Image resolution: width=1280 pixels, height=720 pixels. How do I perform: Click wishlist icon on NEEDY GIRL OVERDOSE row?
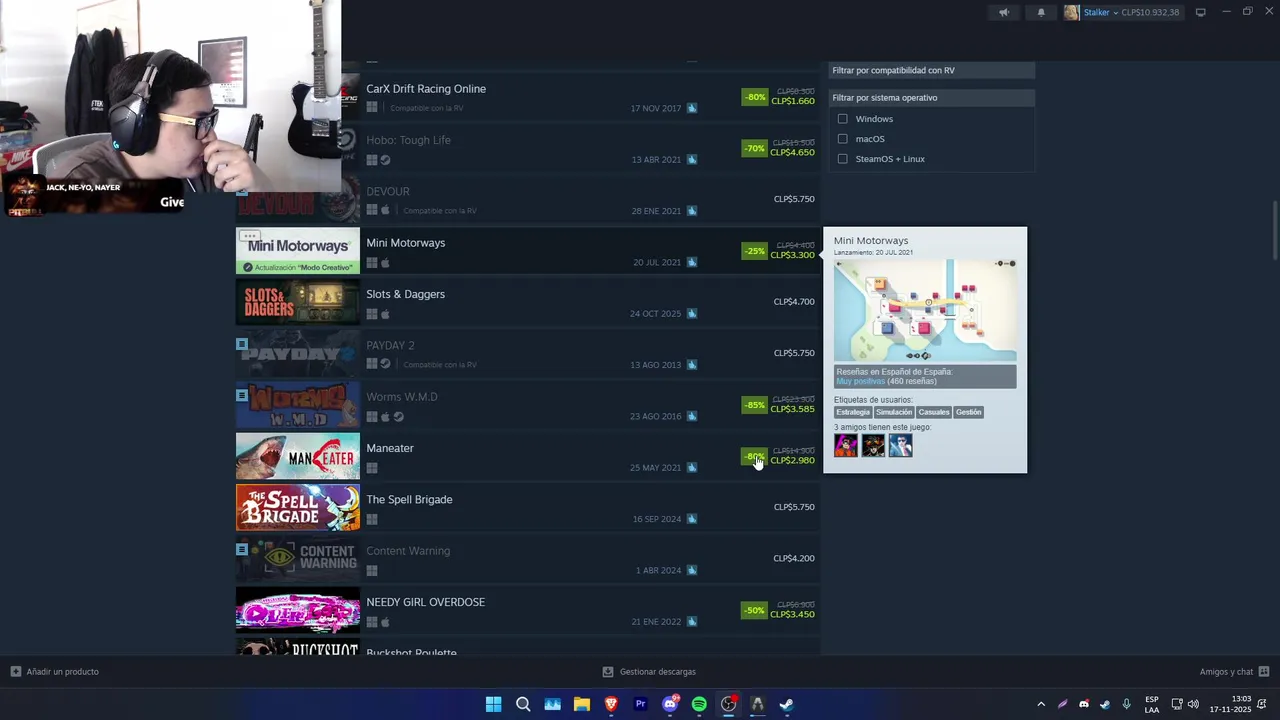[691, 621]
